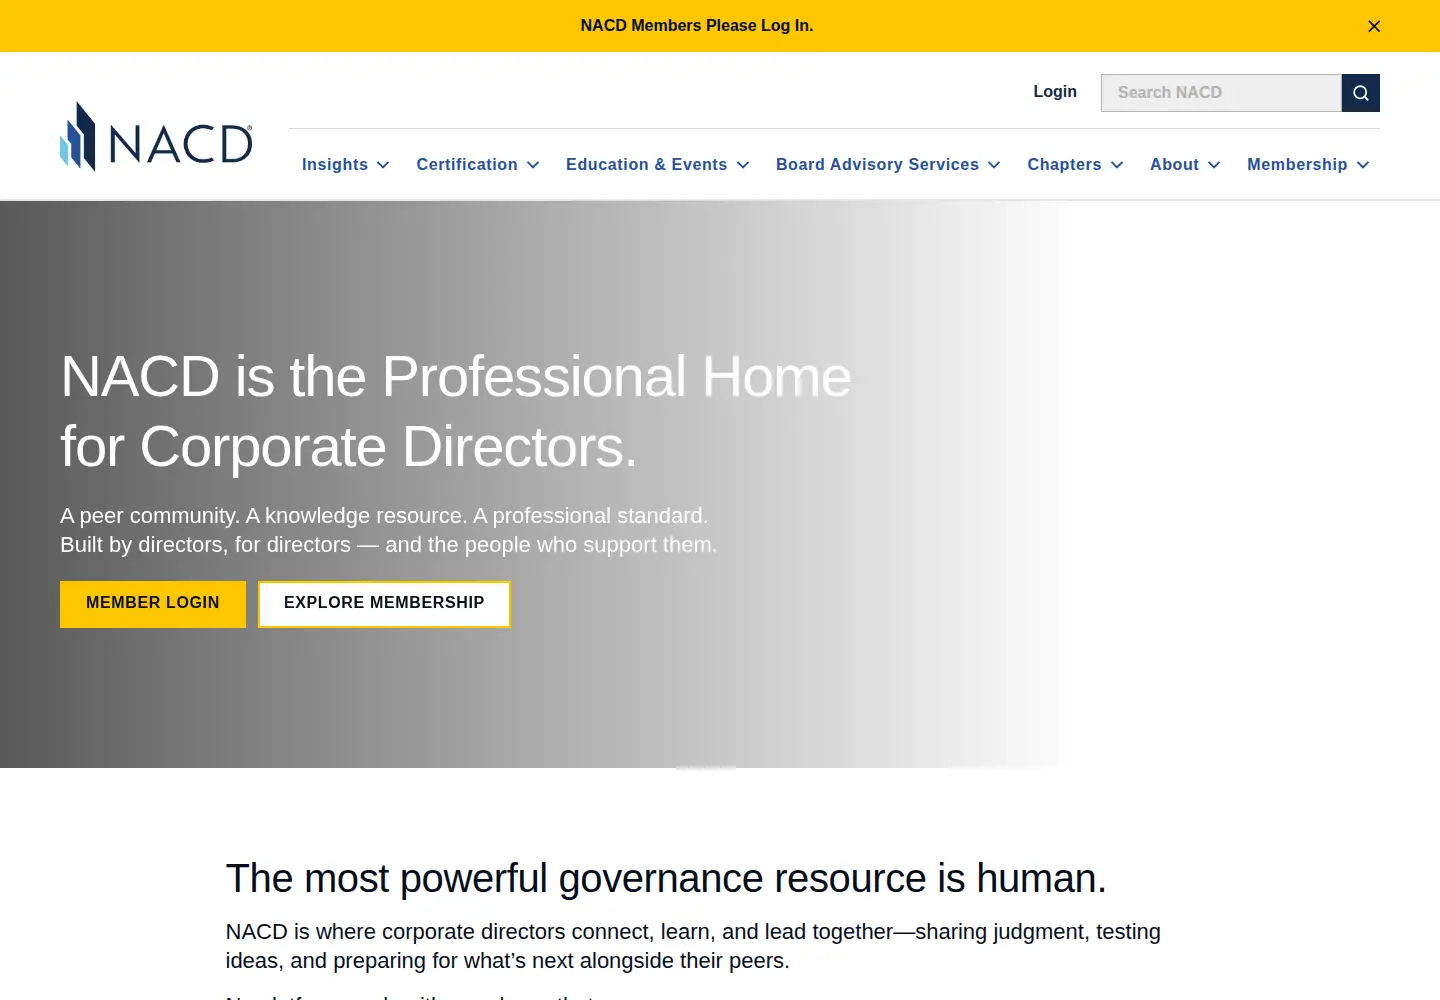
Task: Open the About menu item
Action: point(1174,165)
